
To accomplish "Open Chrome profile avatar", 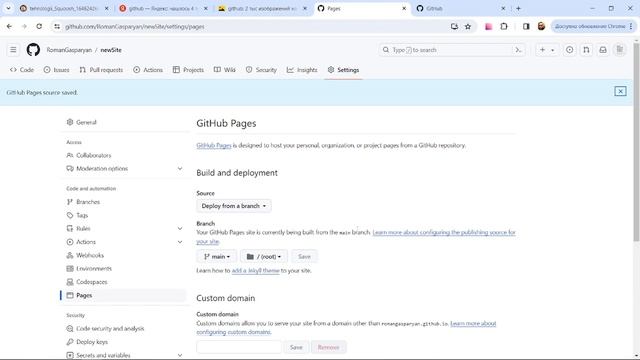I will (x=541, y=27).
